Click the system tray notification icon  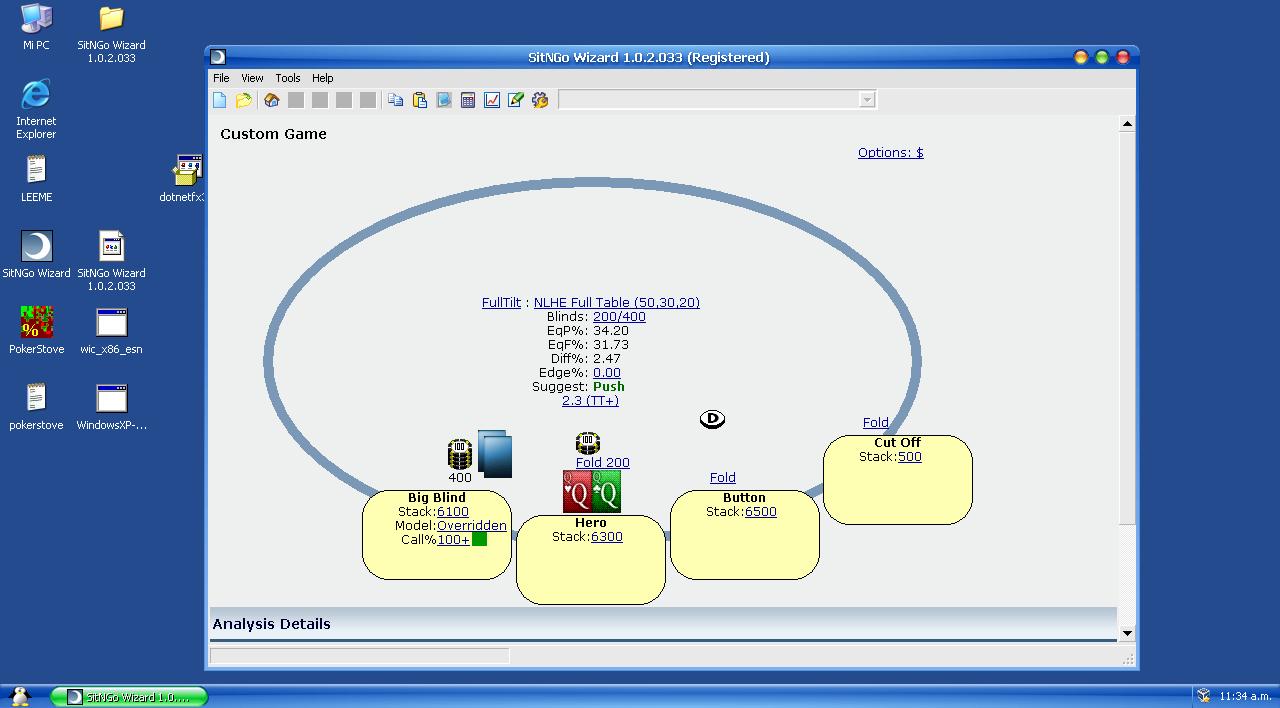click(x=1204, y=696)
